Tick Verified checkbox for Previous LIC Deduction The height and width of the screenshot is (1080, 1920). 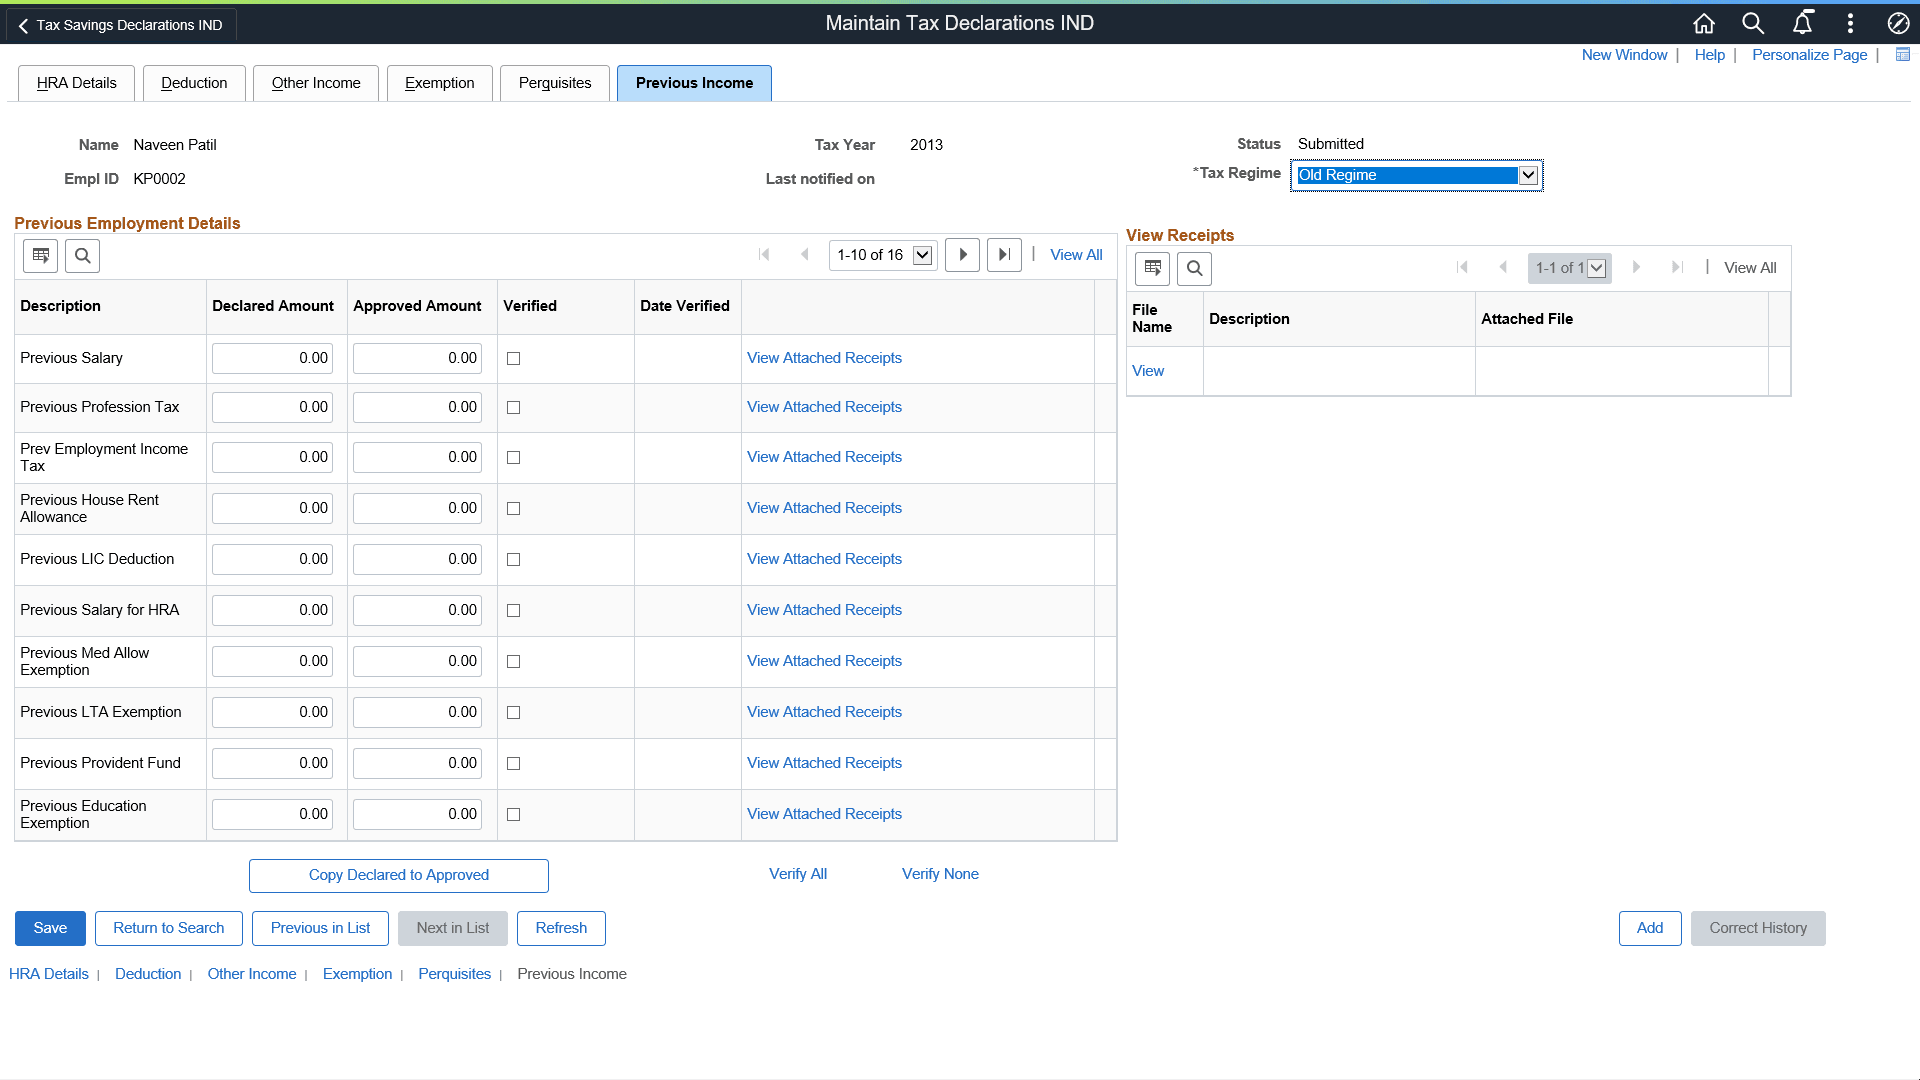[514, 560]
